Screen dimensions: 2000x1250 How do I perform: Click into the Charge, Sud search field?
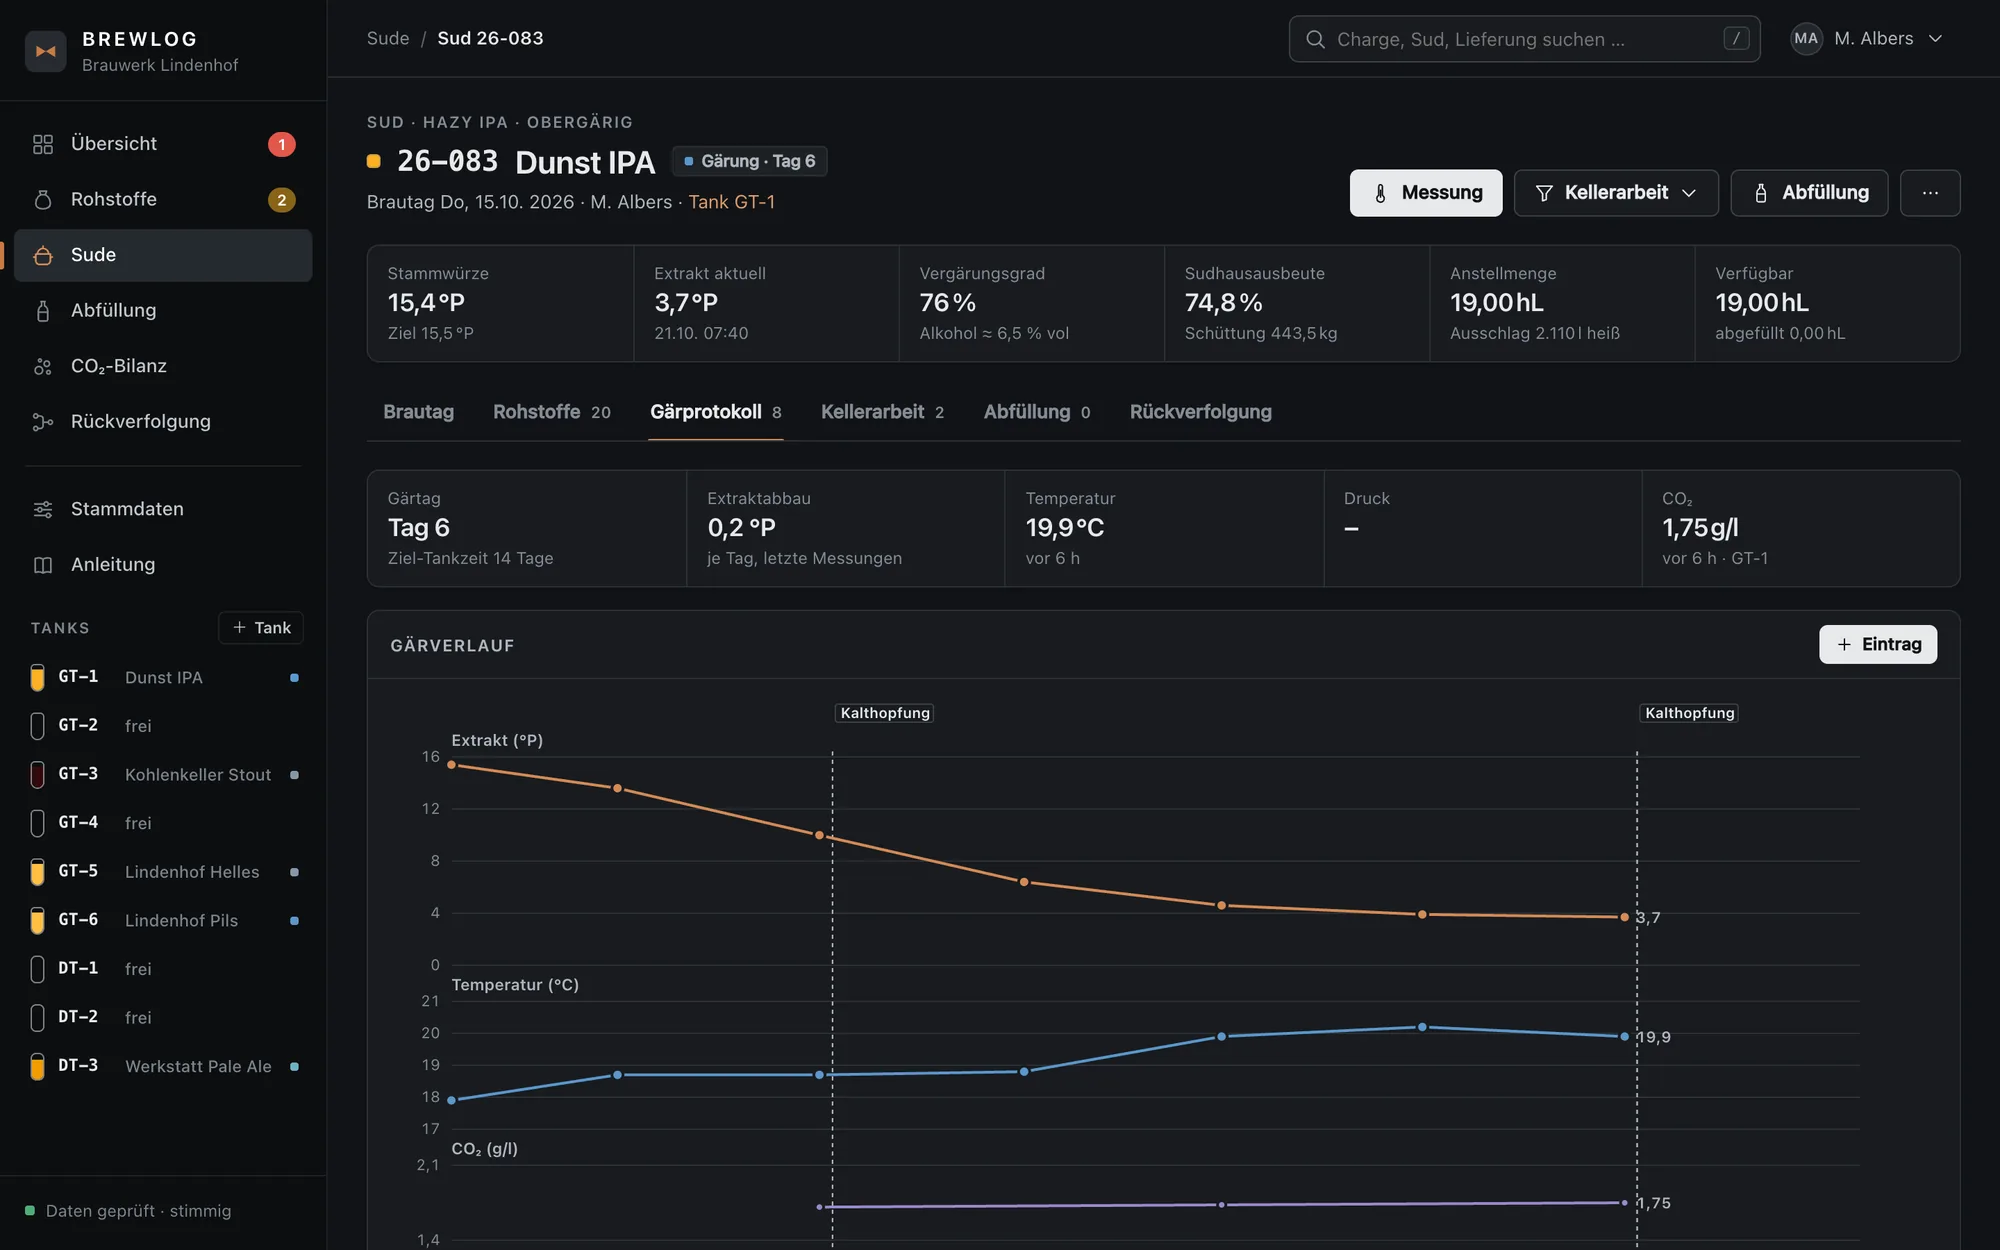coord(1524,39)
